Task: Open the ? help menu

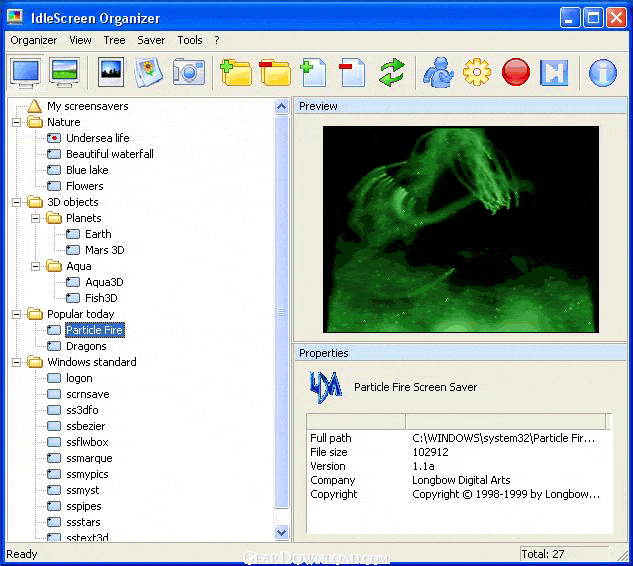Action: 217,40
